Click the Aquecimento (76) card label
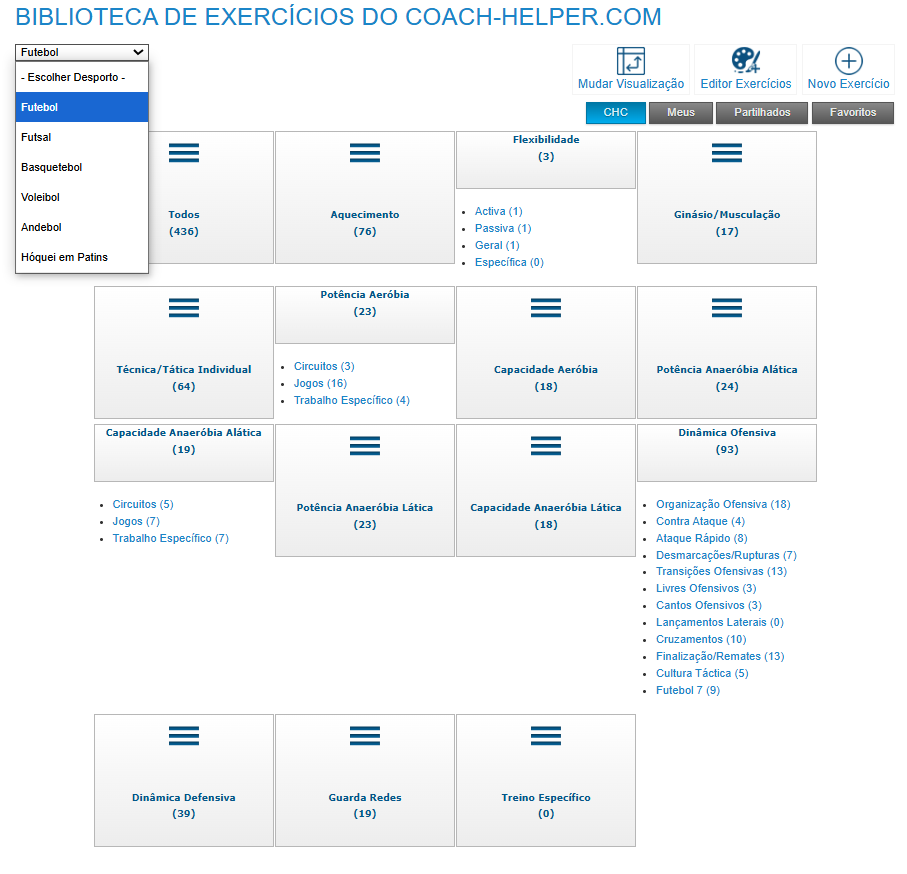 coord(365,223)
